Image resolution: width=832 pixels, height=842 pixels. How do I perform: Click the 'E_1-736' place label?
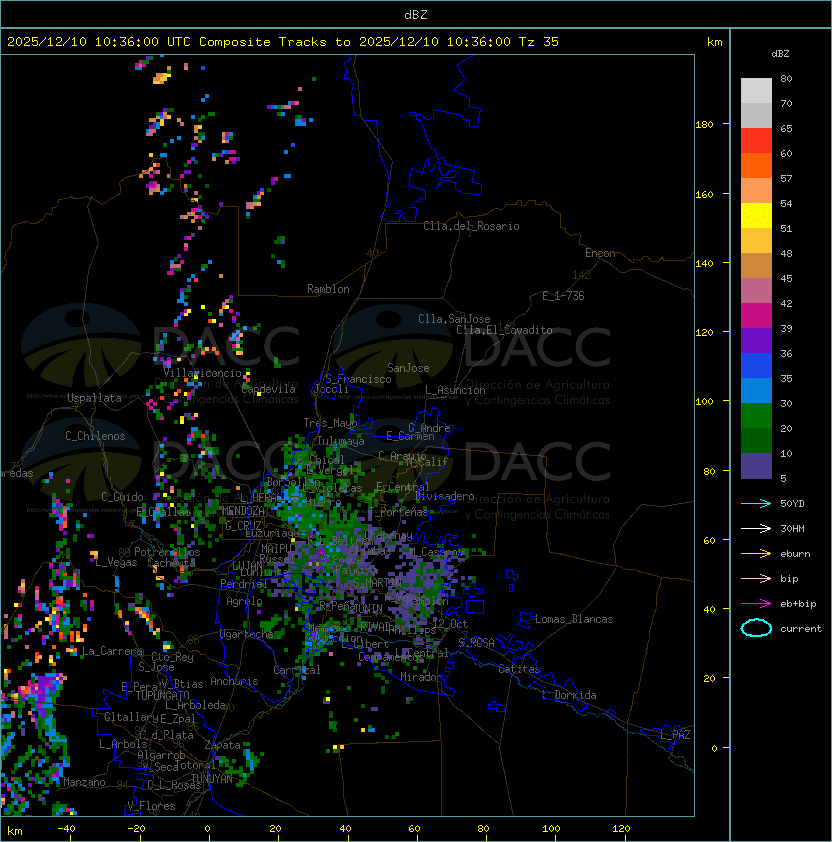coord(563,296)
